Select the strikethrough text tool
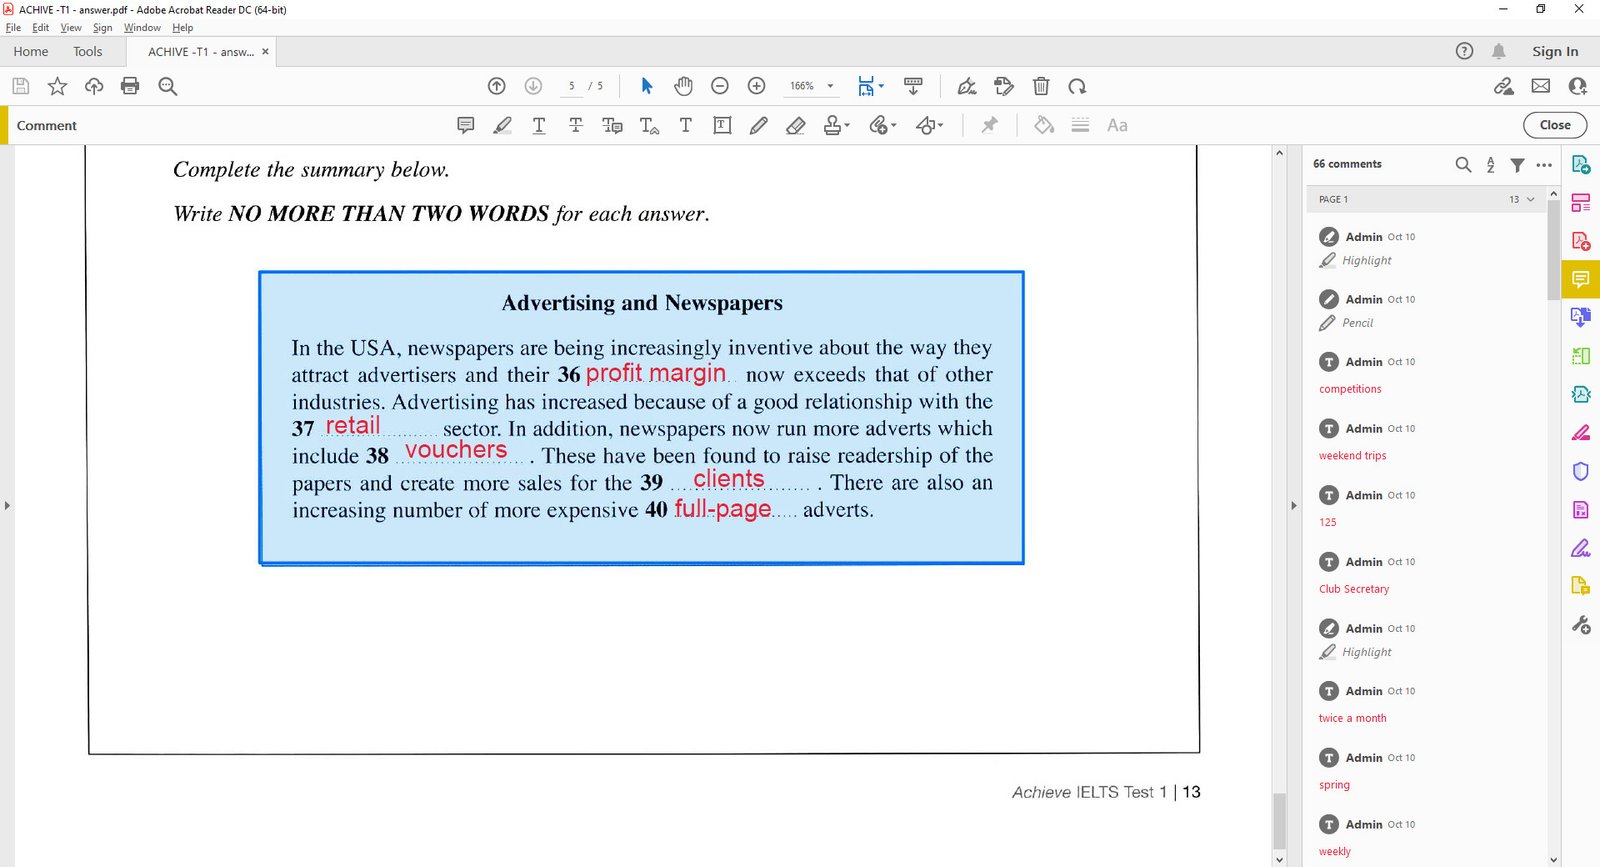1600x867 pixels. click(x=575, y=125)
